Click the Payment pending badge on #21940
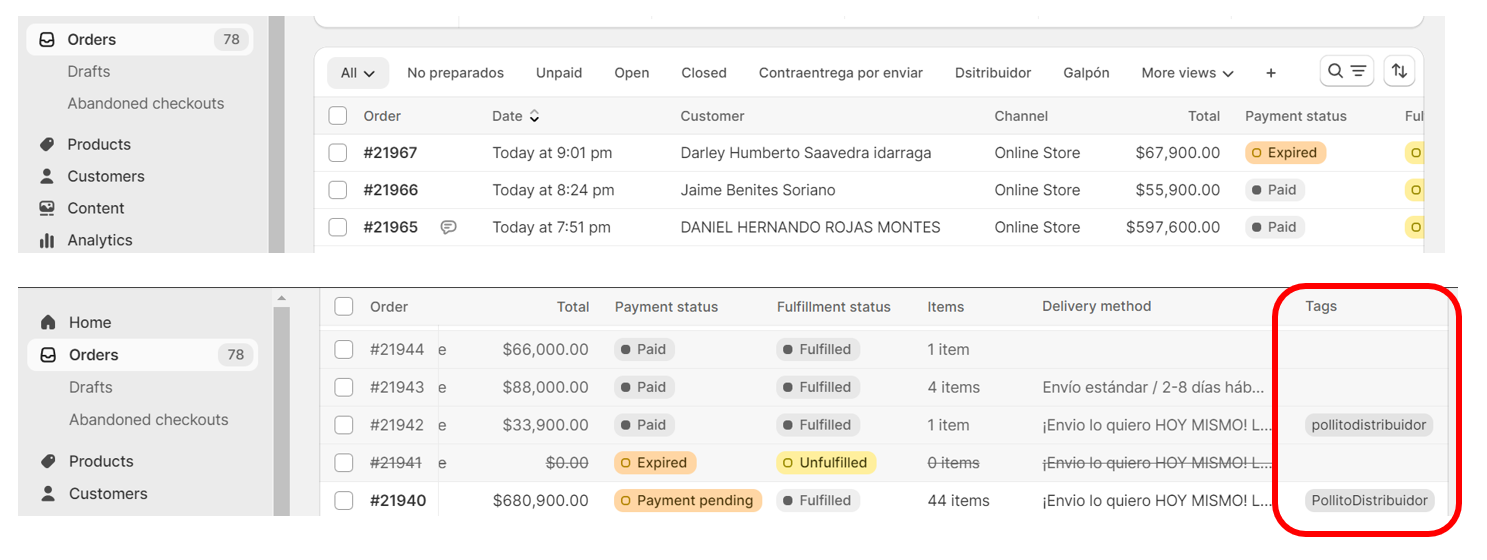The height and width of the screenshot is (560, 1487). [x=688, y=501]
